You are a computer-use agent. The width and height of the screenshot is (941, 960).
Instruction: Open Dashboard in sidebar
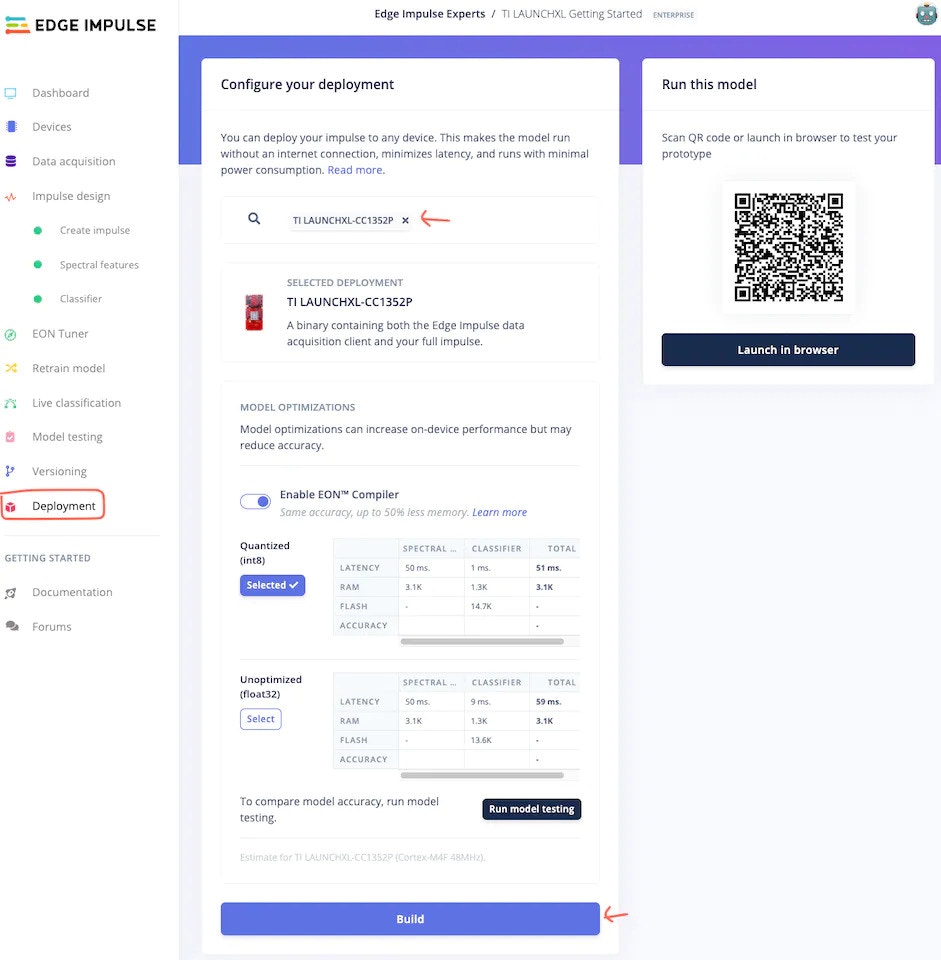[x=61, y=93]
